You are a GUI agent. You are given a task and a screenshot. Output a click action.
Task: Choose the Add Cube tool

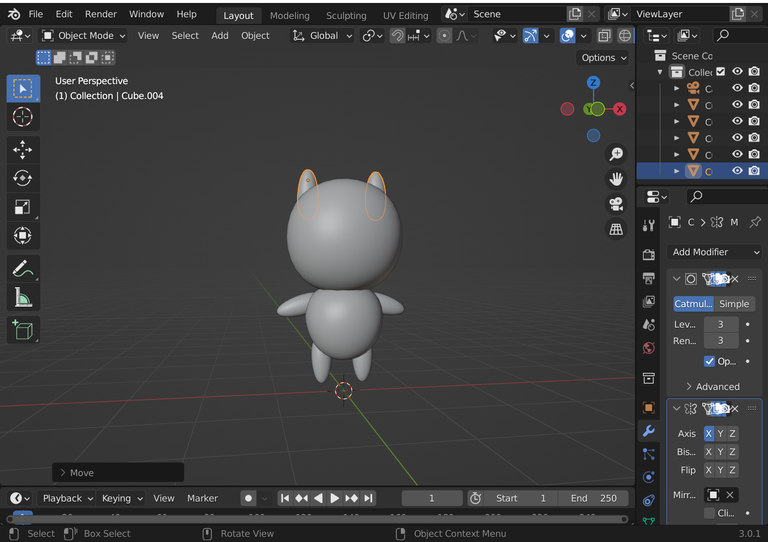[x=22, y=329]
